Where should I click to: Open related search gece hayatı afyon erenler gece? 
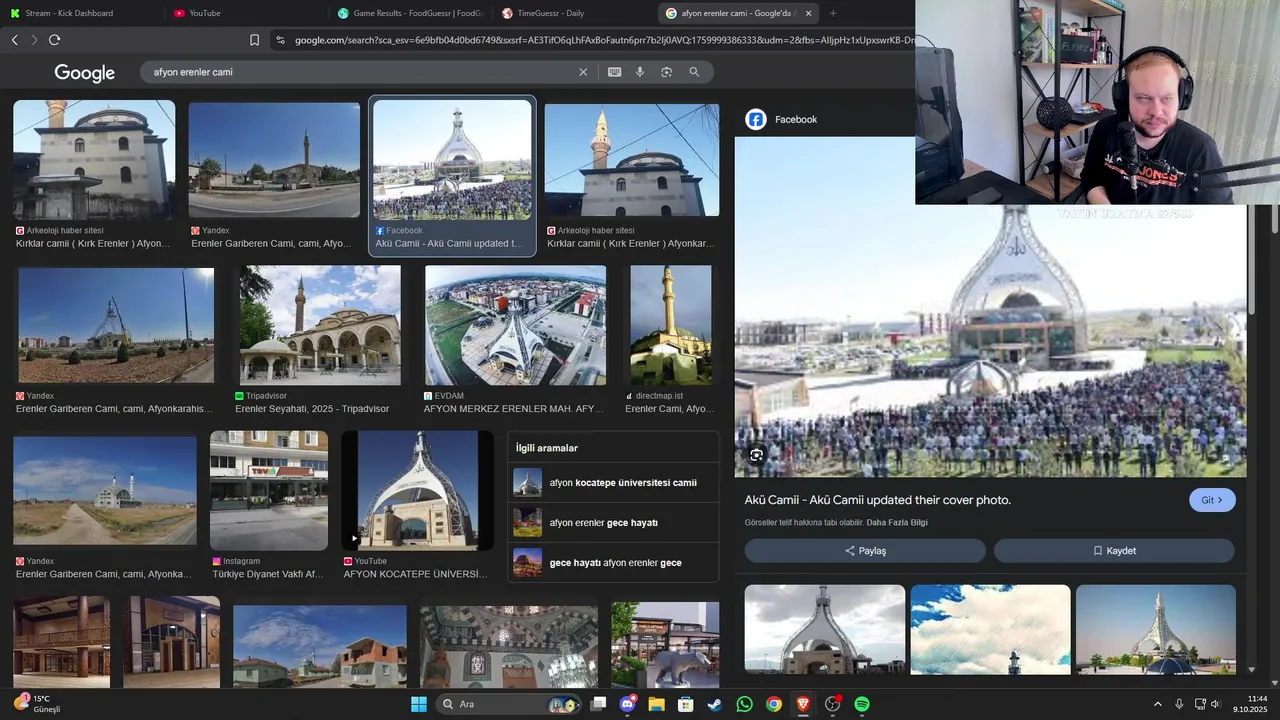point(613,563)
